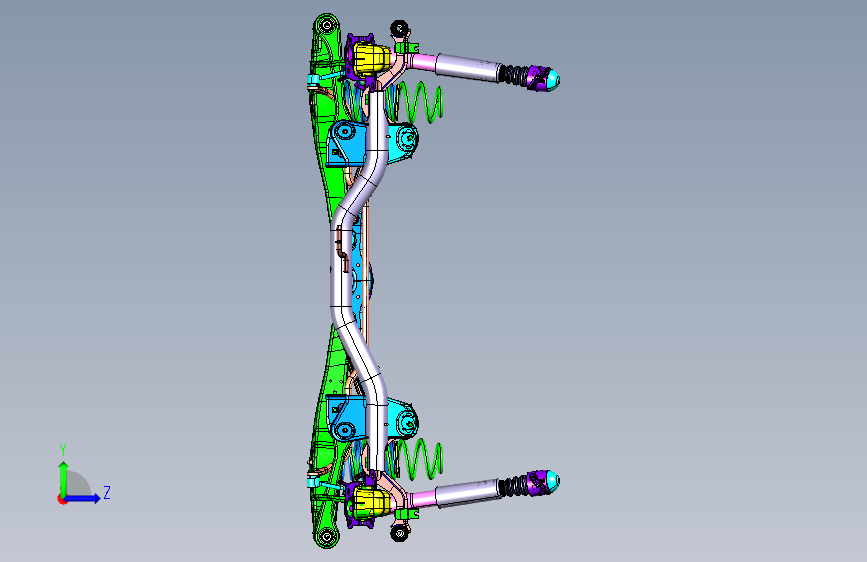Click the 'Z' axis label
This screenshot has width=867, height=562.
pos(107,492)
